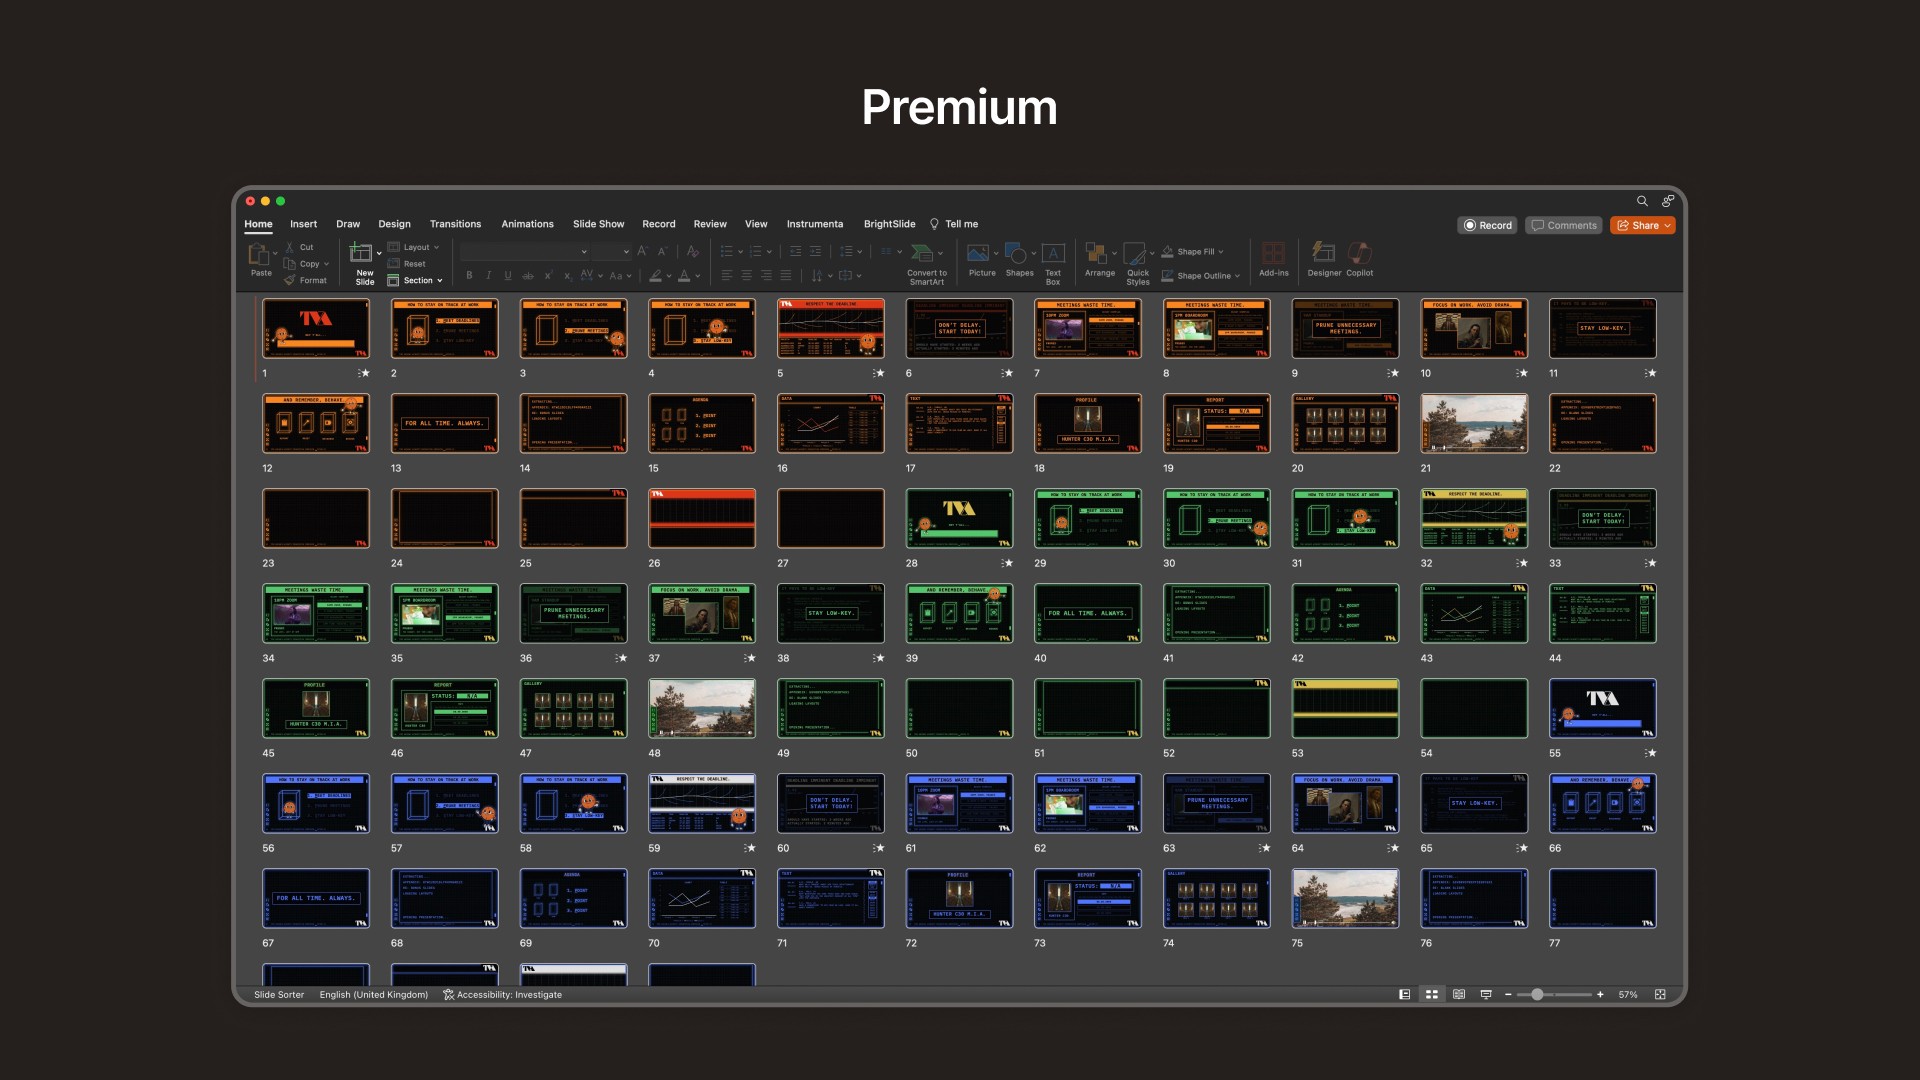Click the search magnifier icon

pos(1642,201)
